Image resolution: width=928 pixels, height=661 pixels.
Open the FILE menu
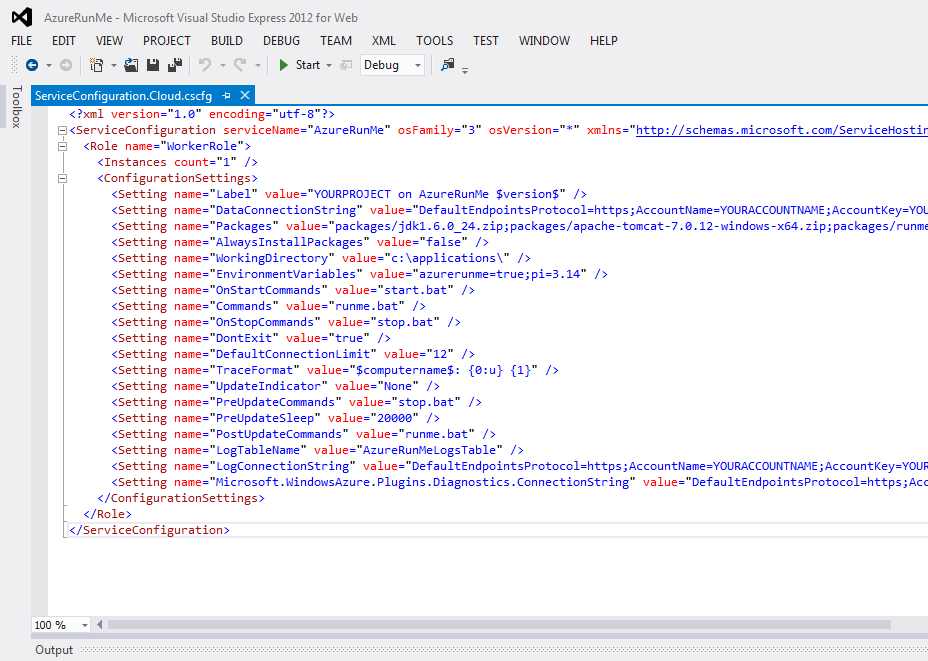point(22,41)
